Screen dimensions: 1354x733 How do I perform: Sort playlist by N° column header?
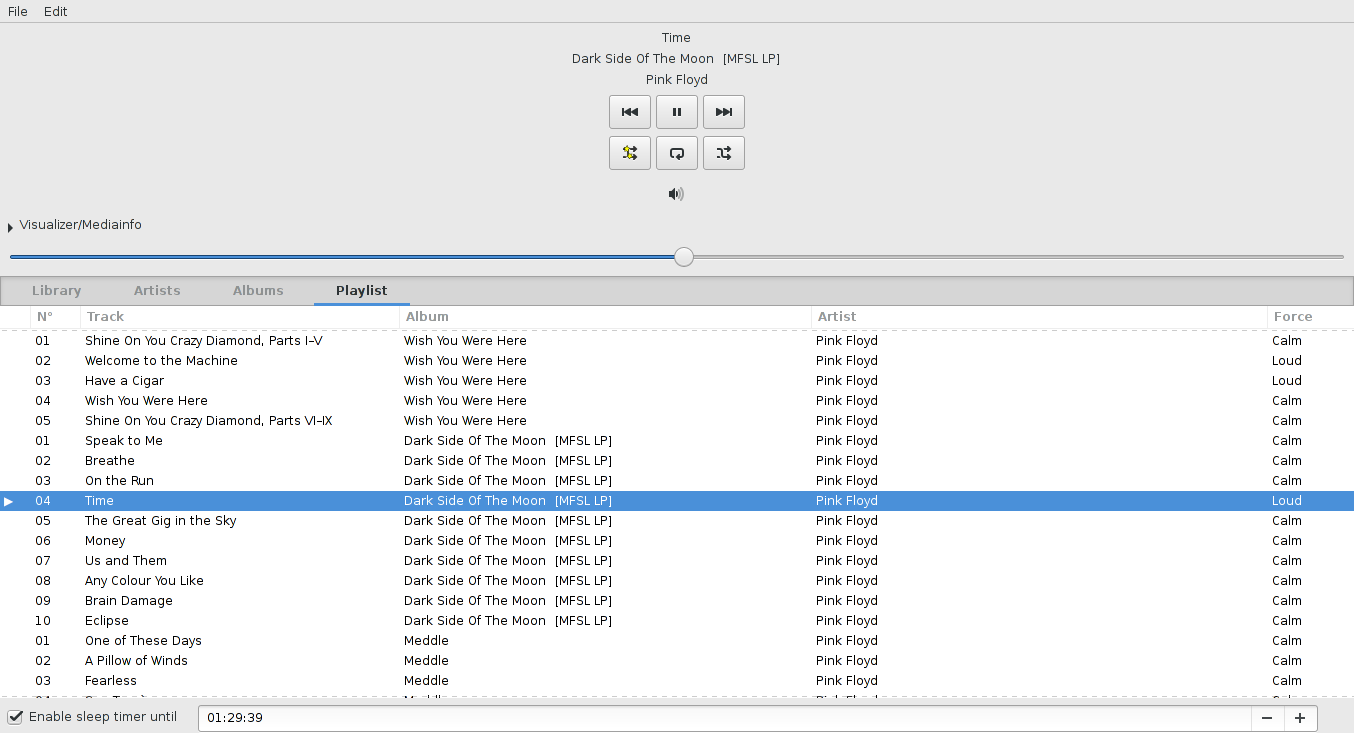[55, 316]
